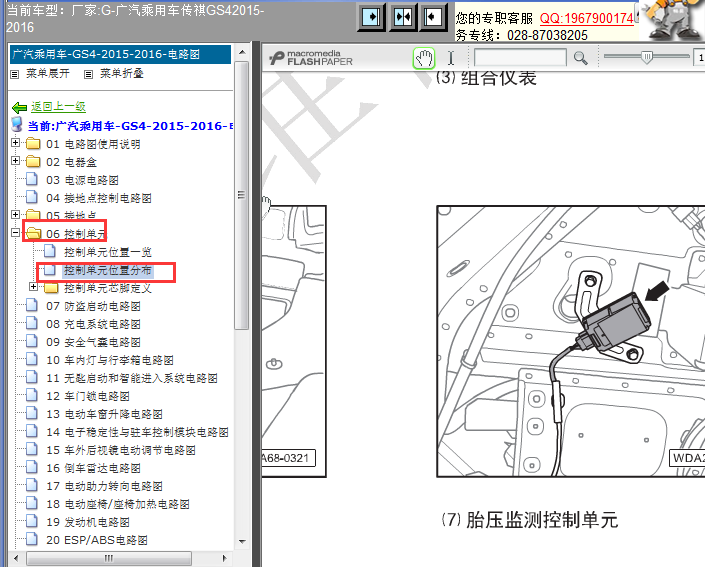Click document icon of 09 安全气囊电路图
705x567 pixels.
click(32, 341)
